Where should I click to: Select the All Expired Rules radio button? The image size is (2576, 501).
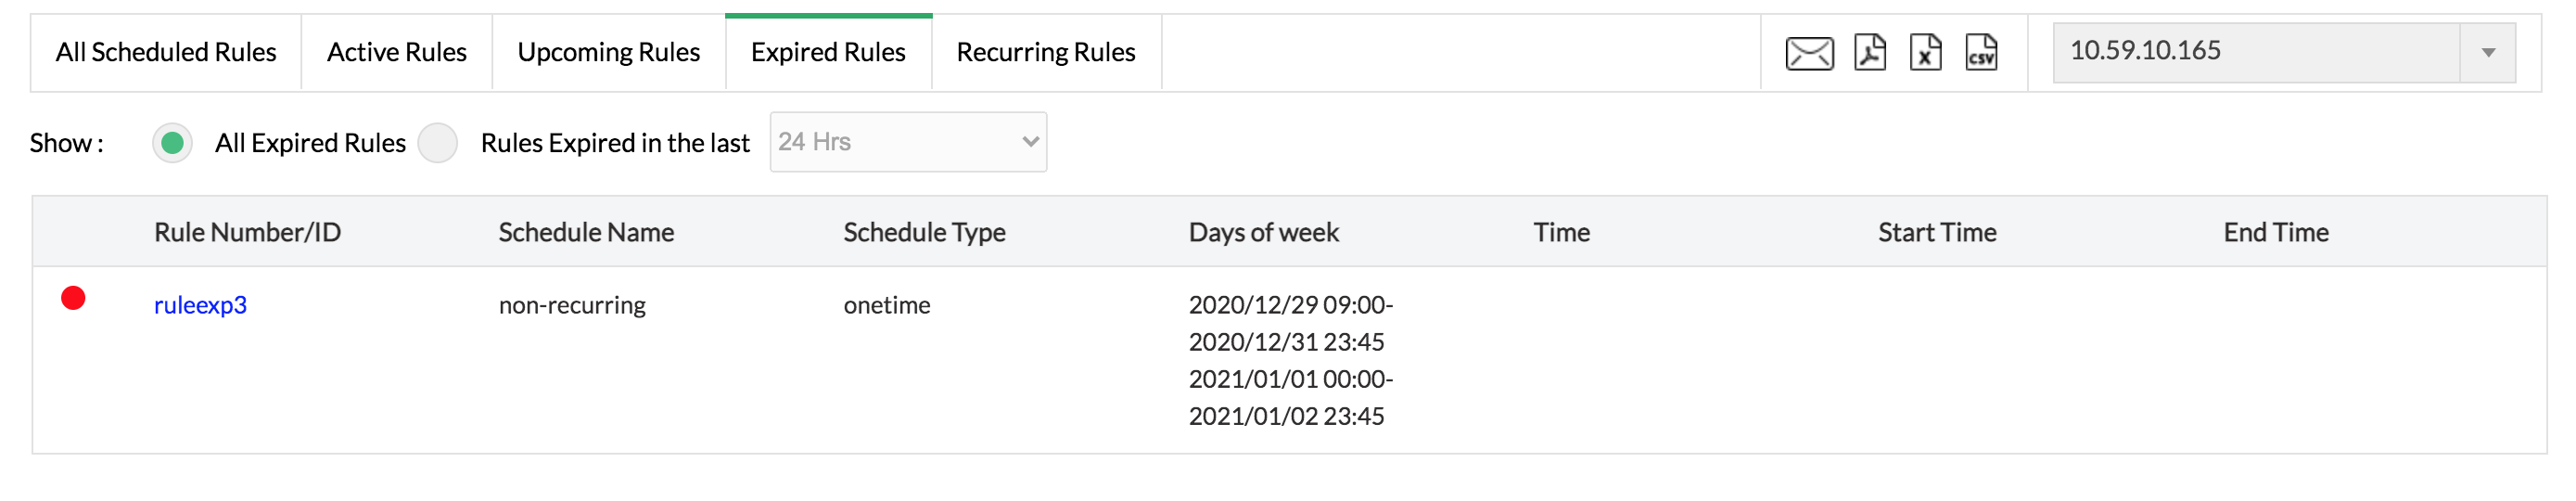[x=173, y=143]
